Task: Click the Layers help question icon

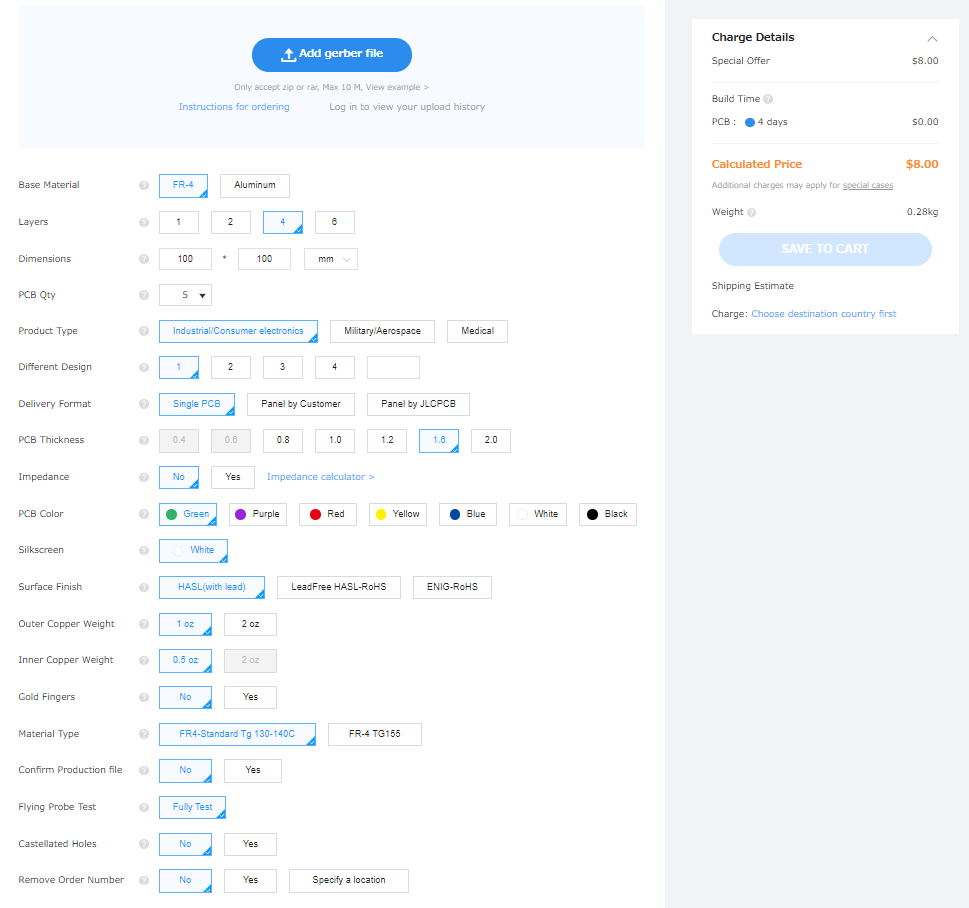Action: click(144, 223)
